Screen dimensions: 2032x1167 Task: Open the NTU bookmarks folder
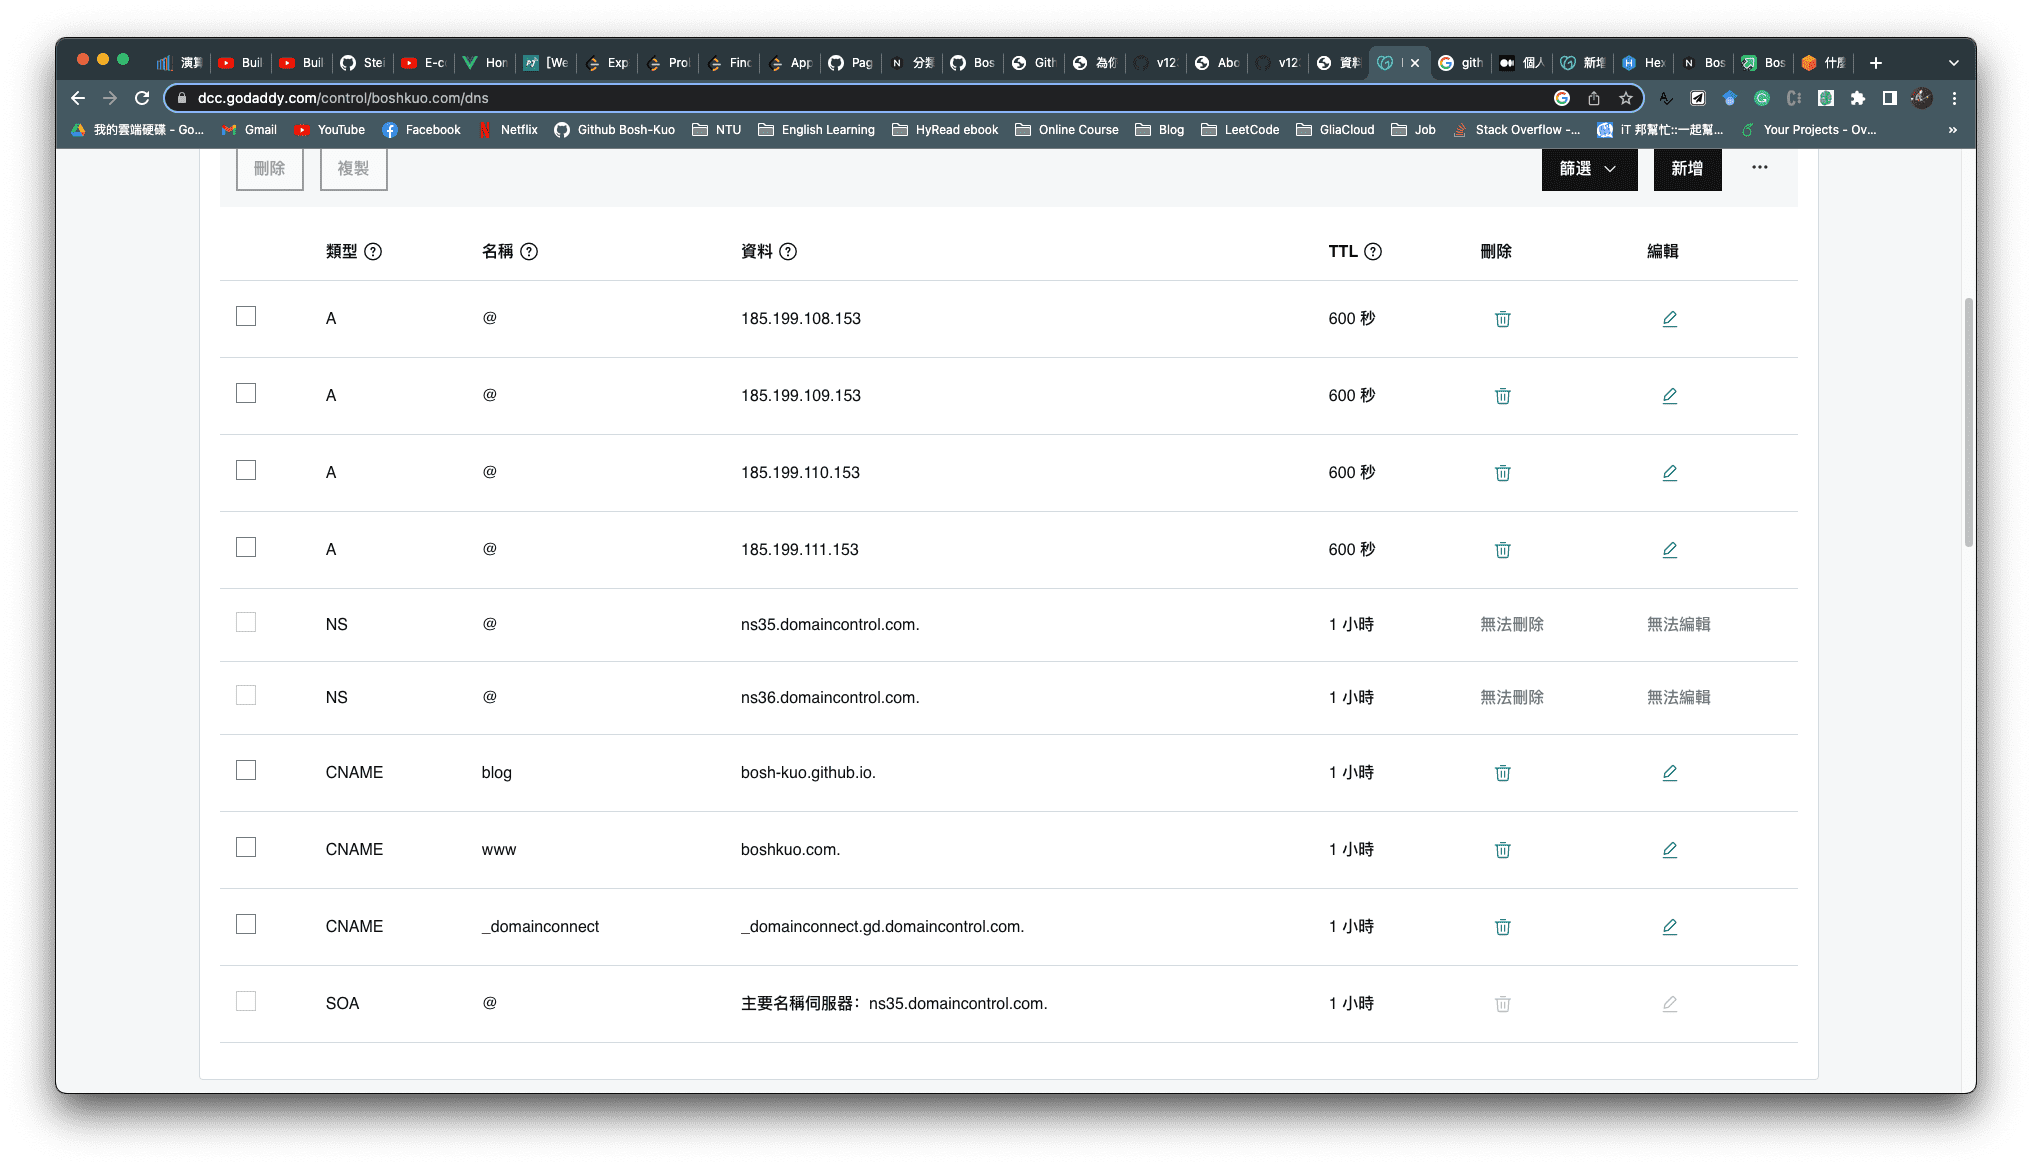pyautogui.click(x=717, y=130)
